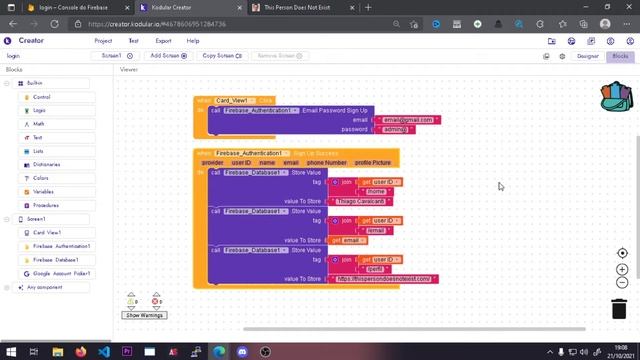Click the Kodular Creator logo
Image resolution: width=640 pixels, height=360 pixels.
pos(7,41)
